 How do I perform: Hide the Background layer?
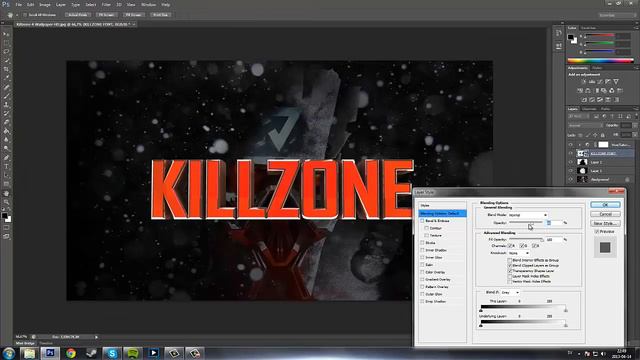click(571, 180)
